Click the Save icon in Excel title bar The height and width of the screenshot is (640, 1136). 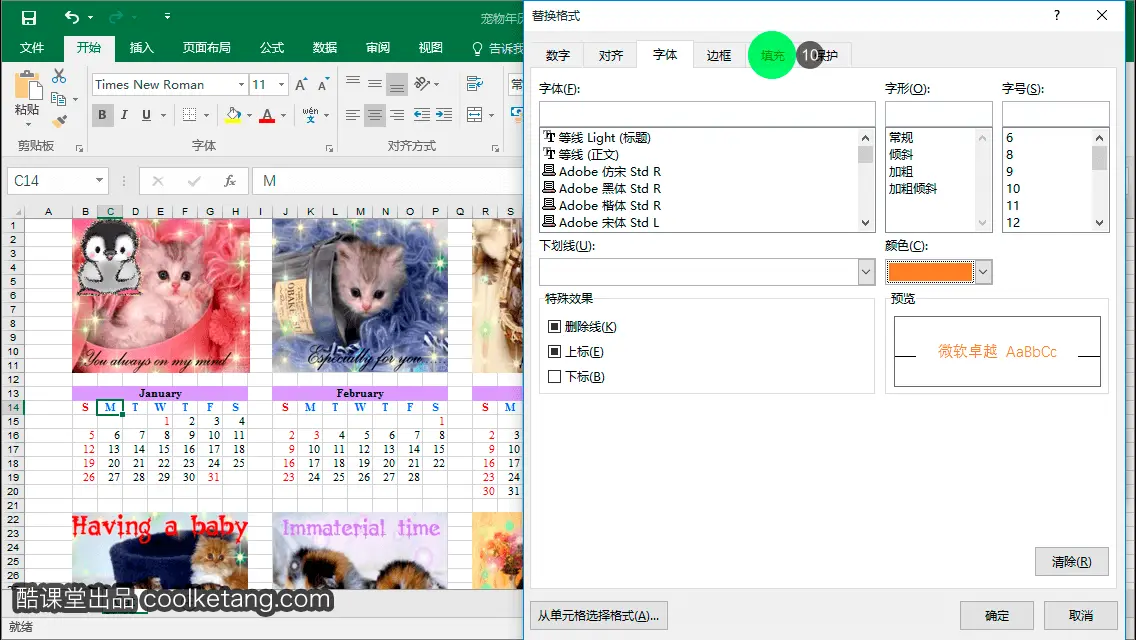tap(28, 17)
